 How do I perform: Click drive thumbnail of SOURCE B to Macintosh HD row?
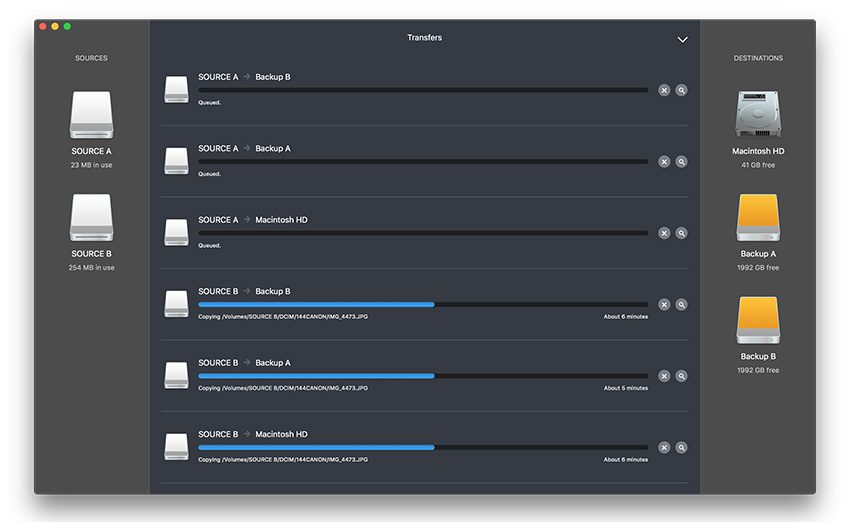click(x=176, y=447)
